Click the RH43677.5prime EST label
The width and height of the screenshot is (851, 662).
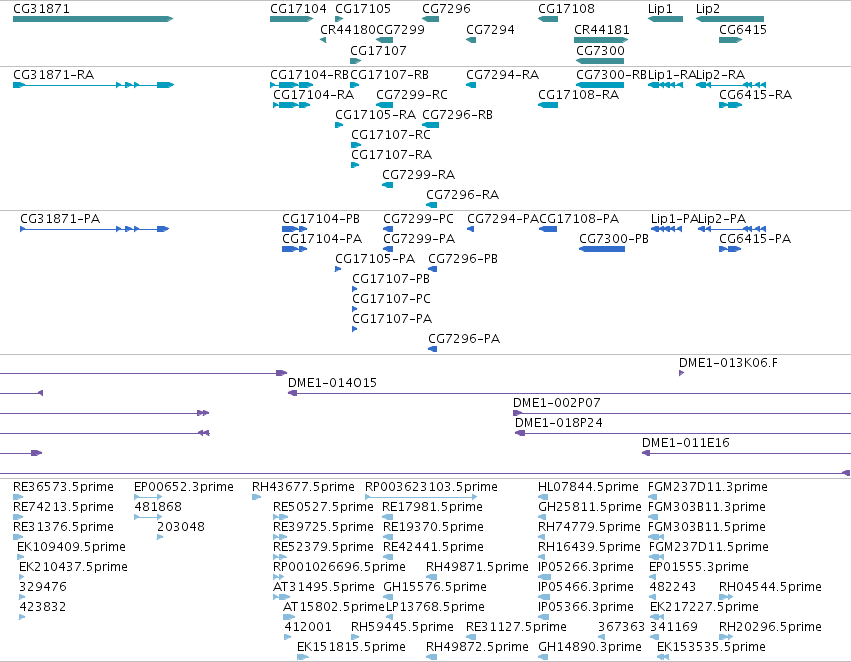click(x=303, y=487)
